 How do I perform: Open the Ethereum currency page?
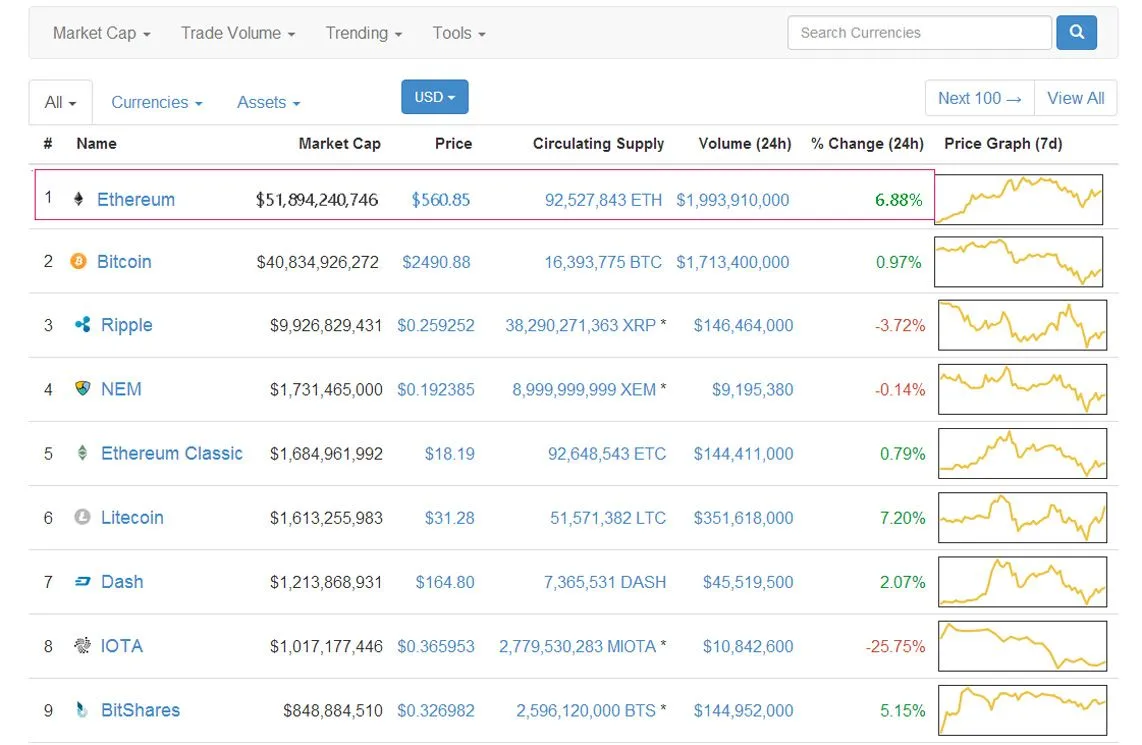click(x=136, y=200)
